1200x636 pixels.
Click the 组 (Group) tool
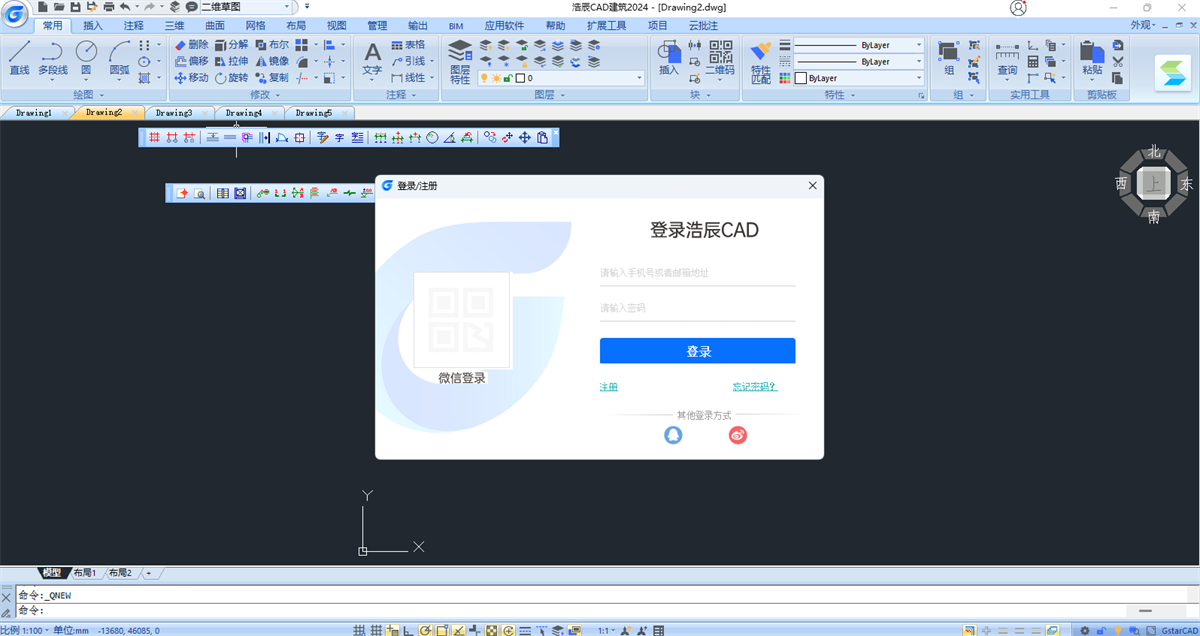tap(949, 58)
